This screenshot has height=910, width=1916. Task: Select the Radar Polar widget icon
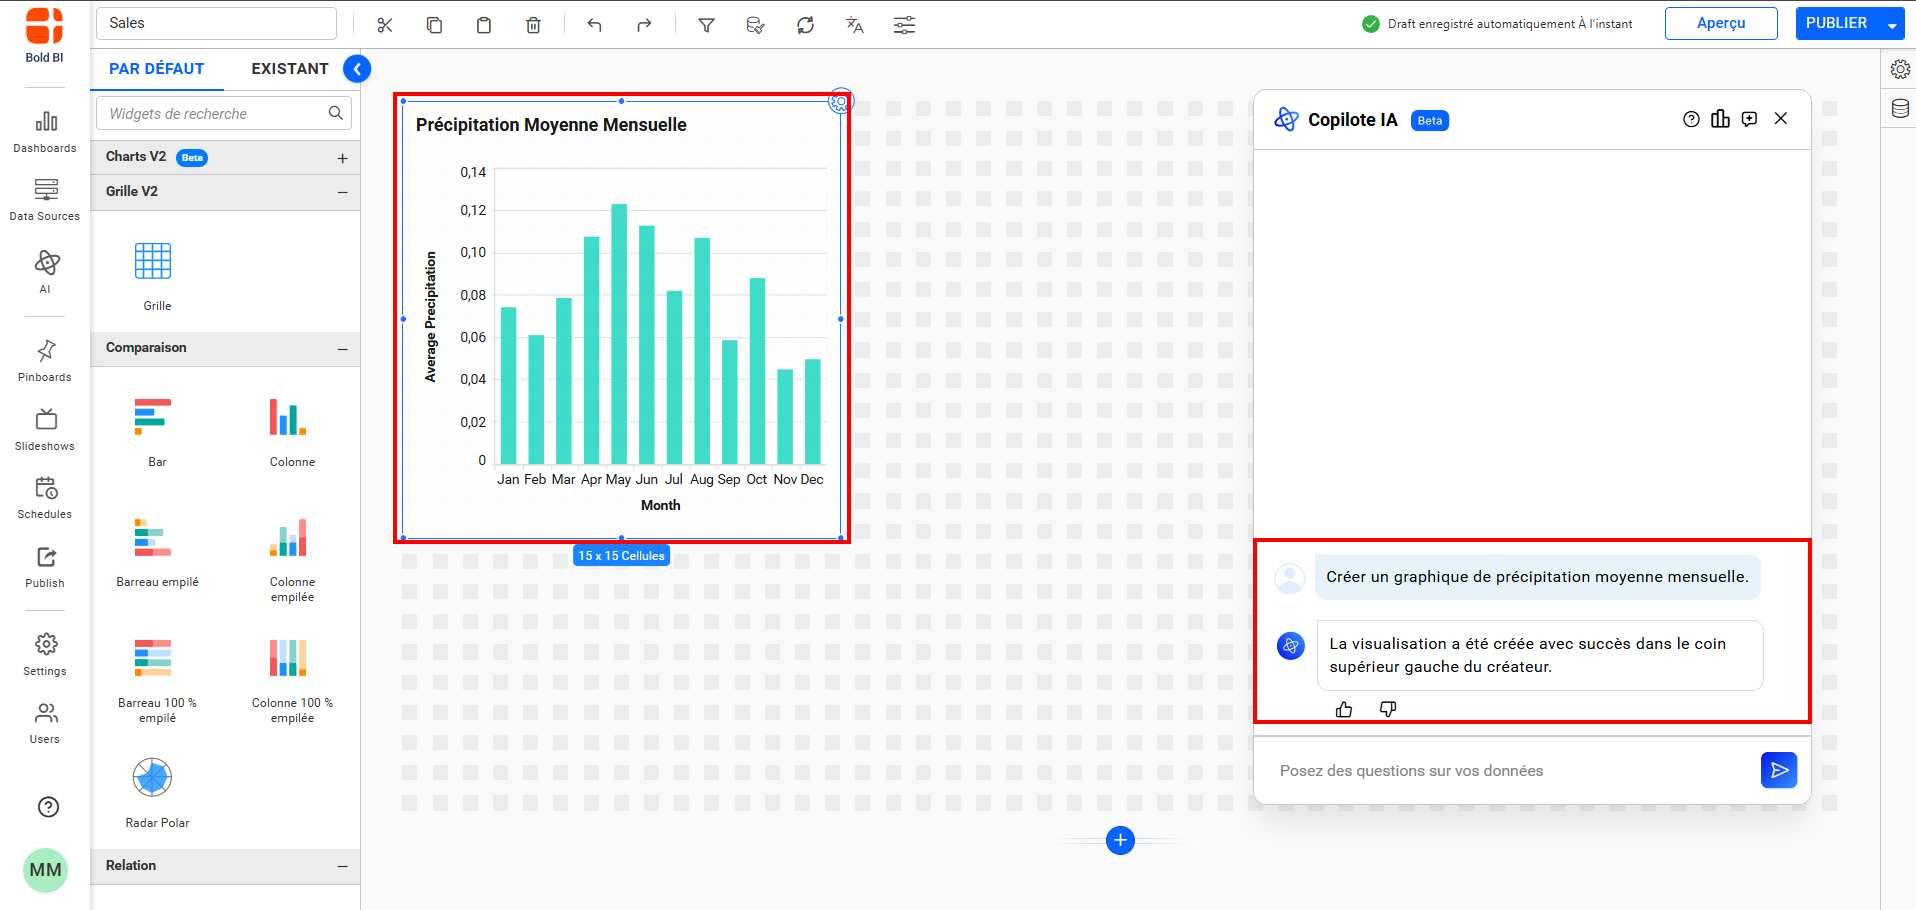pos(152,778)
